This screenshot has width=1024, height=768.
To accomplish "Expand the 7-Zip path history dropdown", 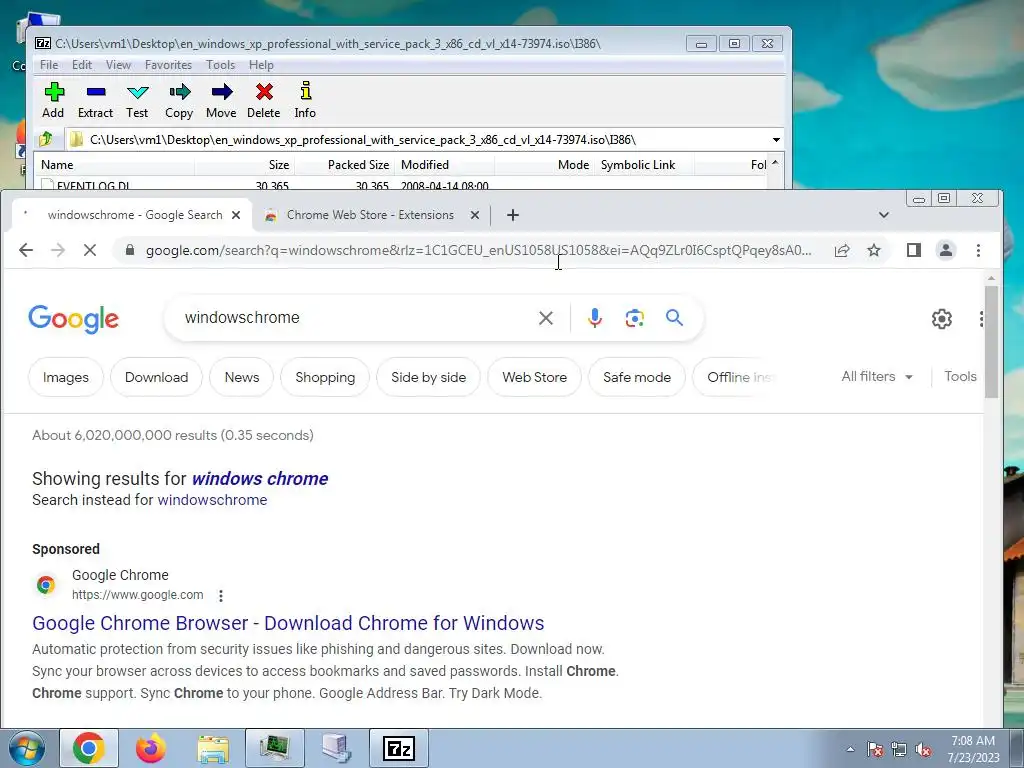I will 776,140.
